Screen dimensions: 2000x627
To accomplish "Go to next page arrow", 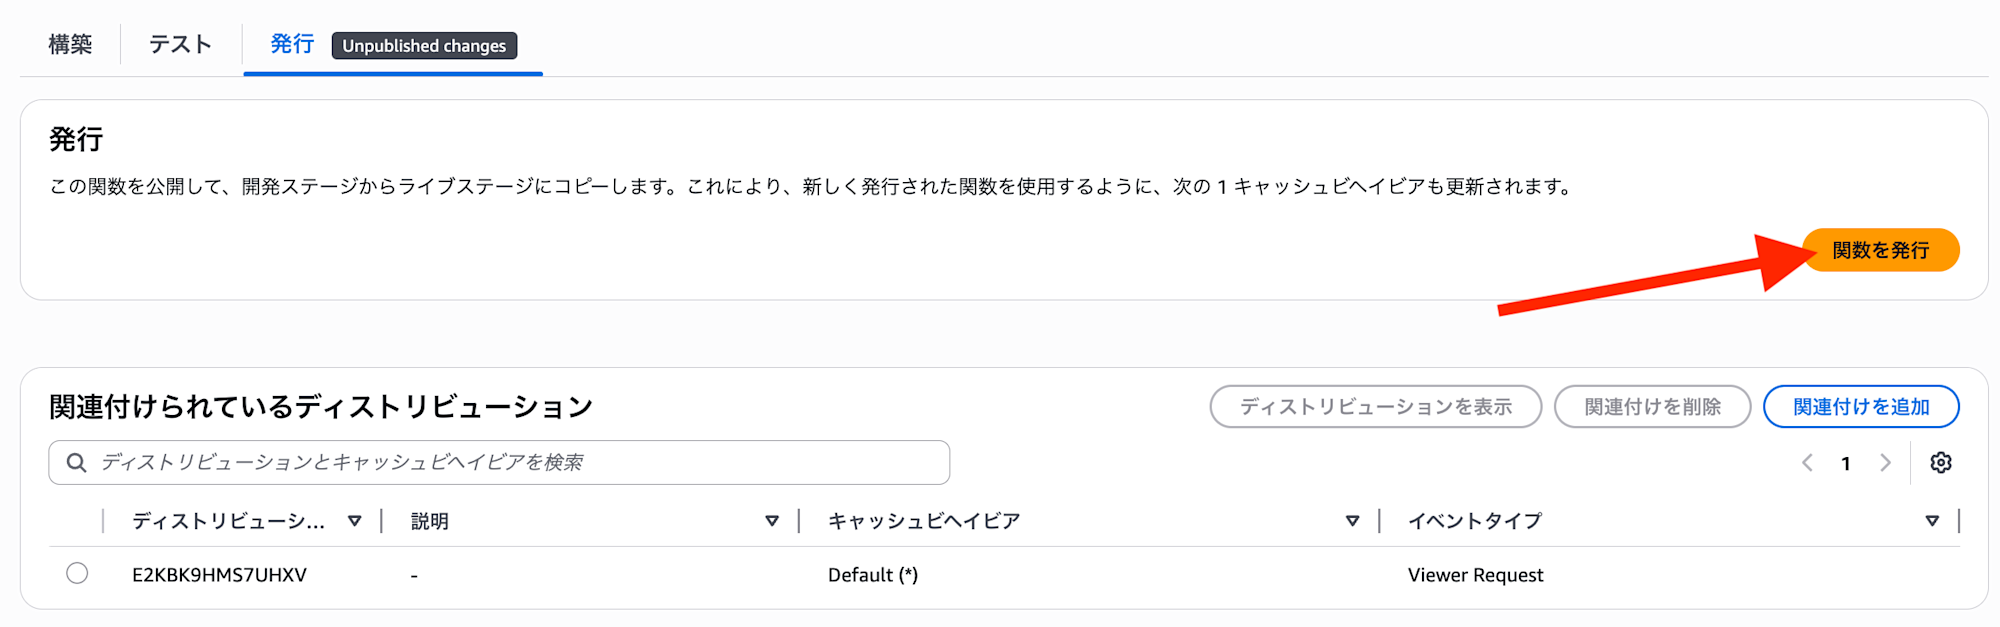I will point(1885,463).
